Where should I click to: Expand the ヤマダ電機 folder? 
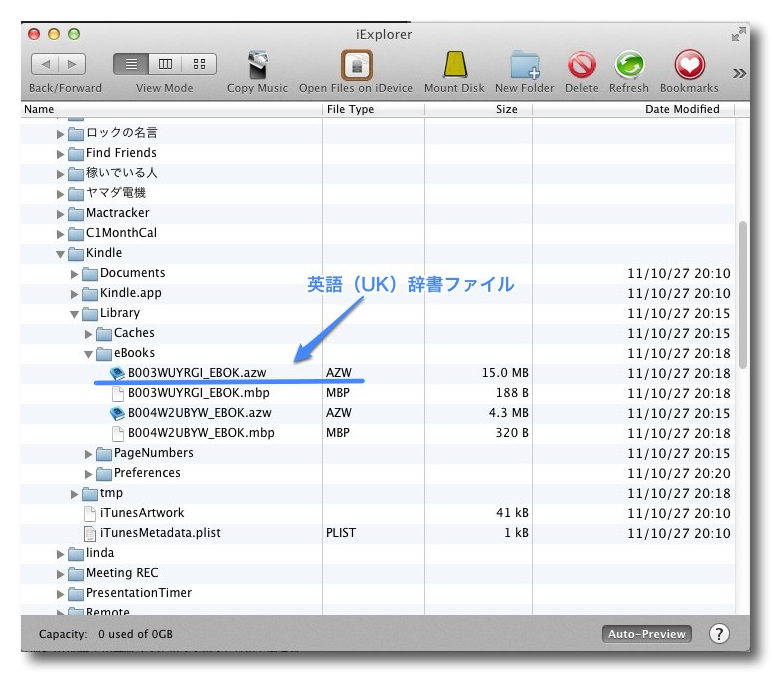tap(60, 194)
